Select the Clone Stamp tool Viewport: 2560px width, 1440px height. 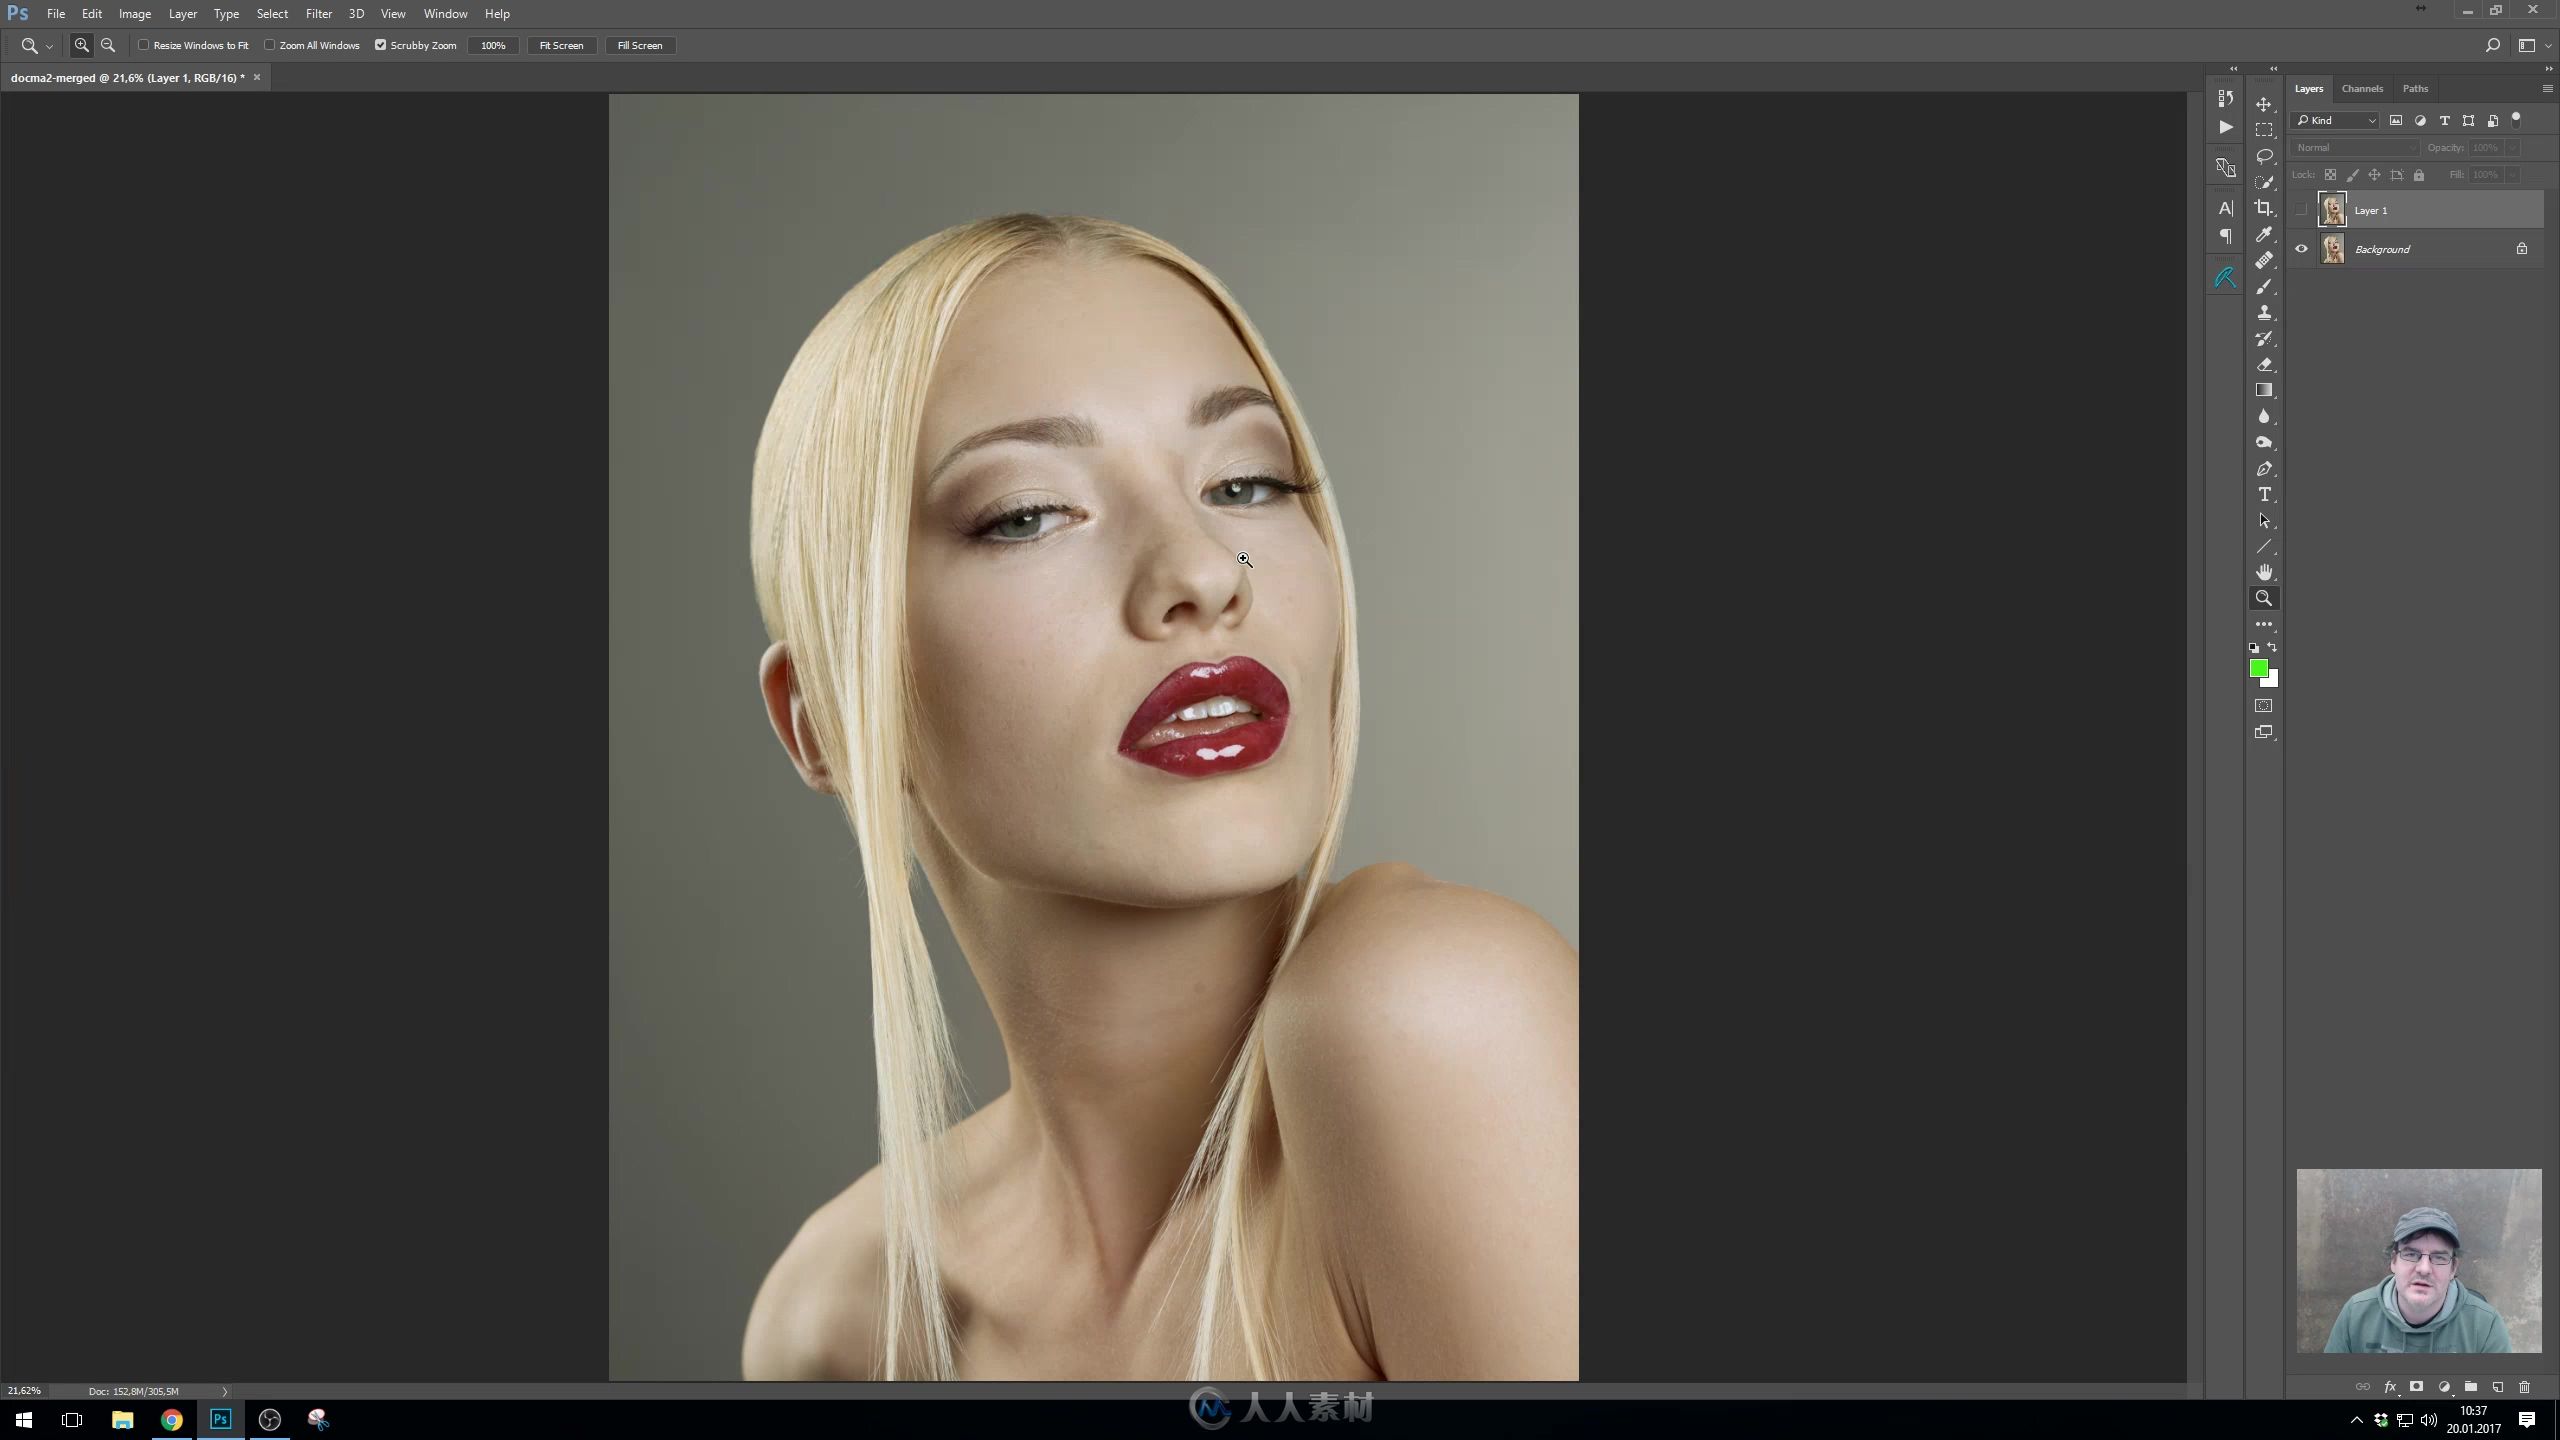click(2263, 312)
